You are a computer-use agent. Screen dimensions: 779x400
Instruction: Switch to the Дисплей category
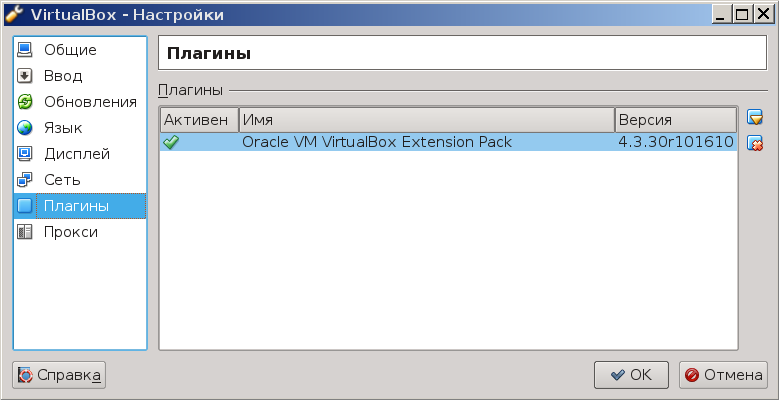(x=80, y=154)
